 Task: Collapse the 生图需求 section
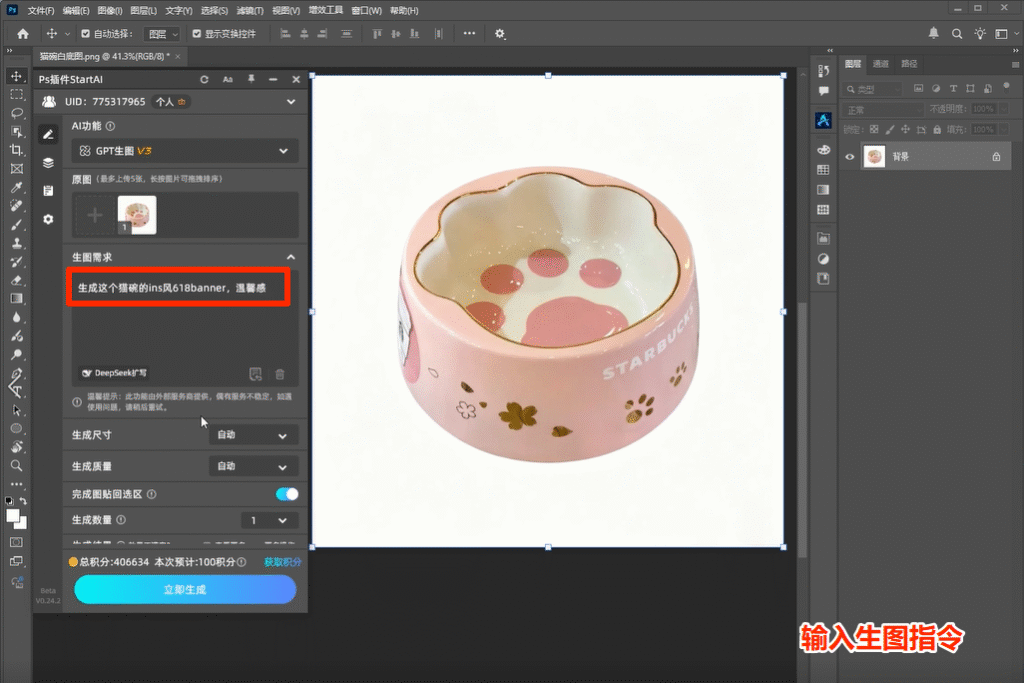coord(291,257)
